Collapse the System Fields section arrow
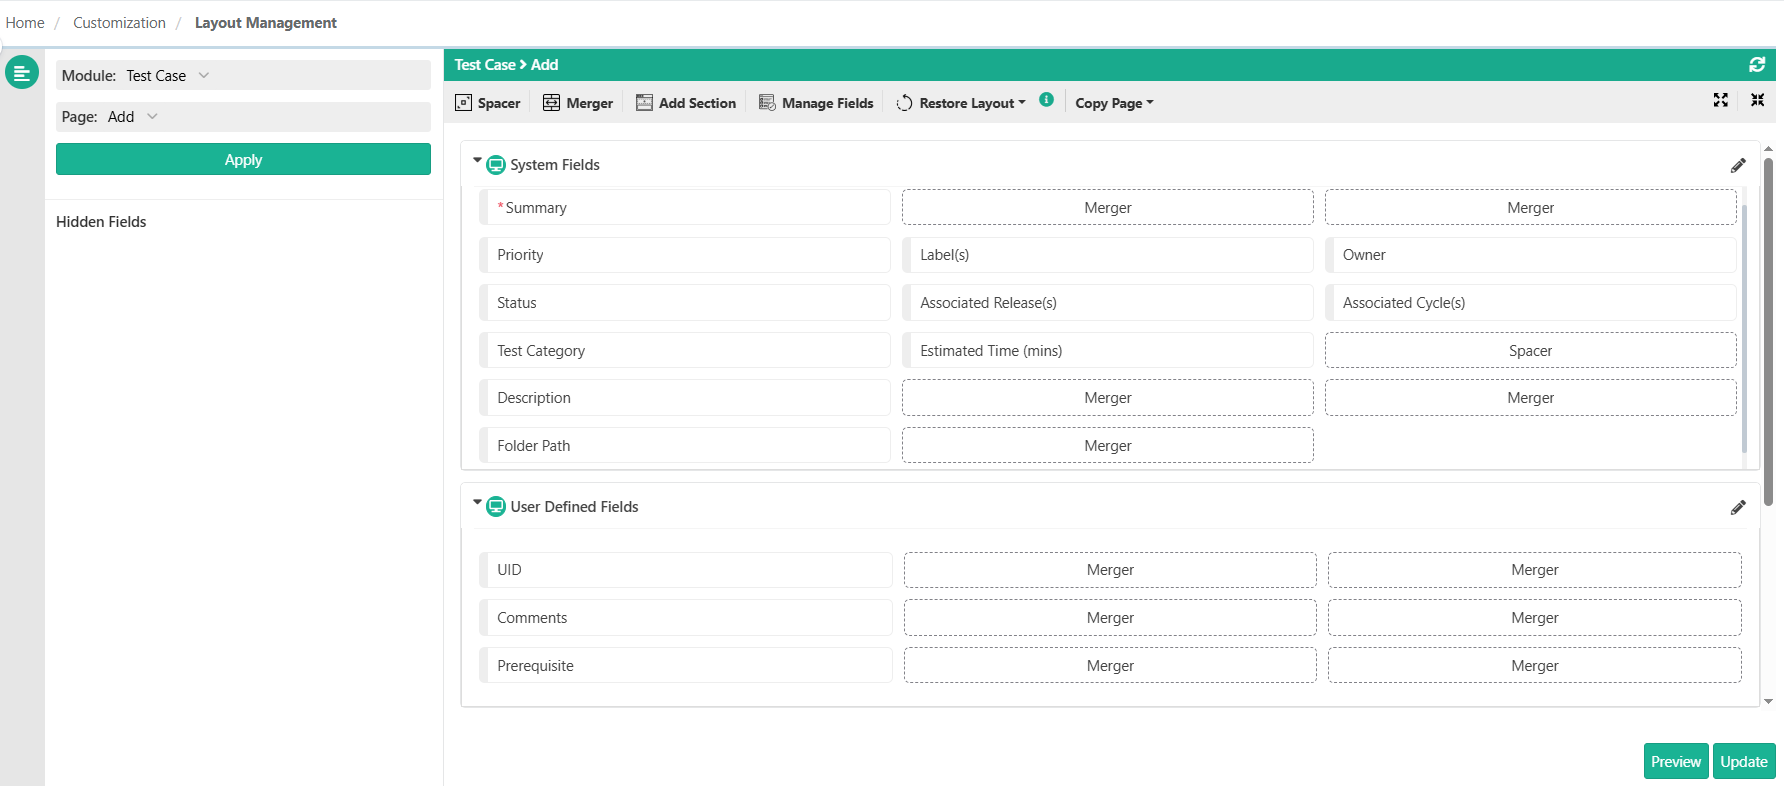The height and width of the screenshot is (786, 1784). coord(477,160)
